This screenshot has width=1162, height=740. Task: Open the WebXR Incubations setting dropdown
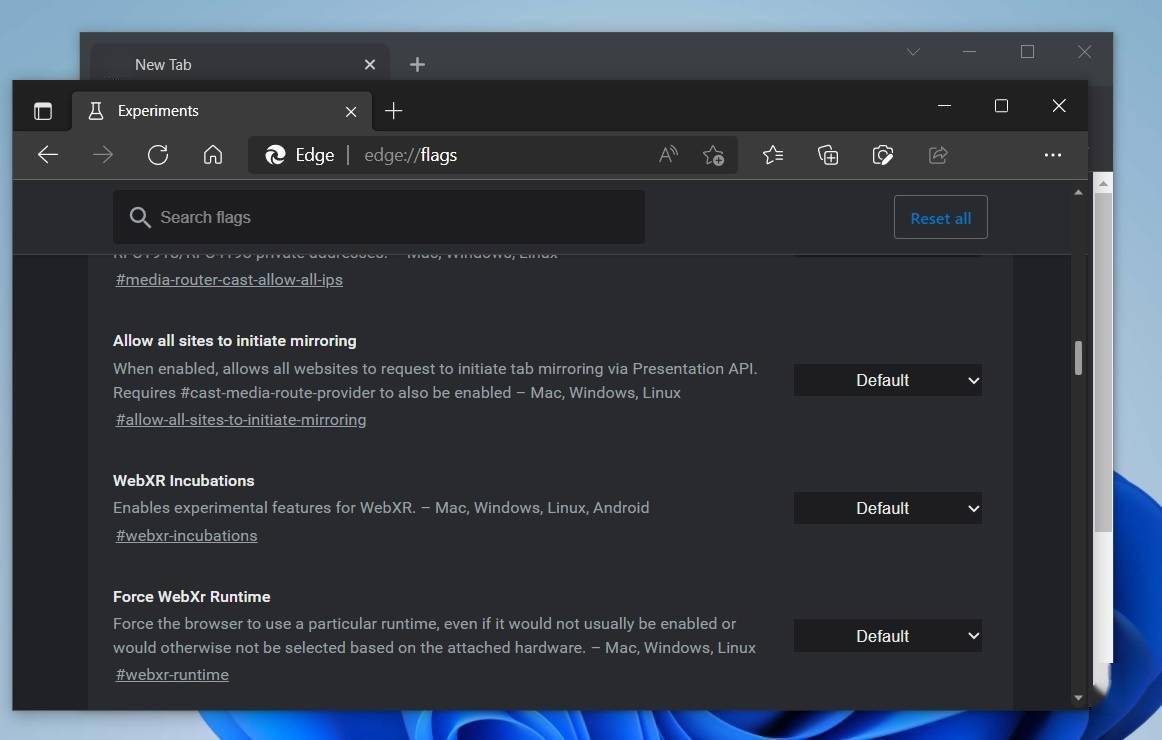point(887,508)
